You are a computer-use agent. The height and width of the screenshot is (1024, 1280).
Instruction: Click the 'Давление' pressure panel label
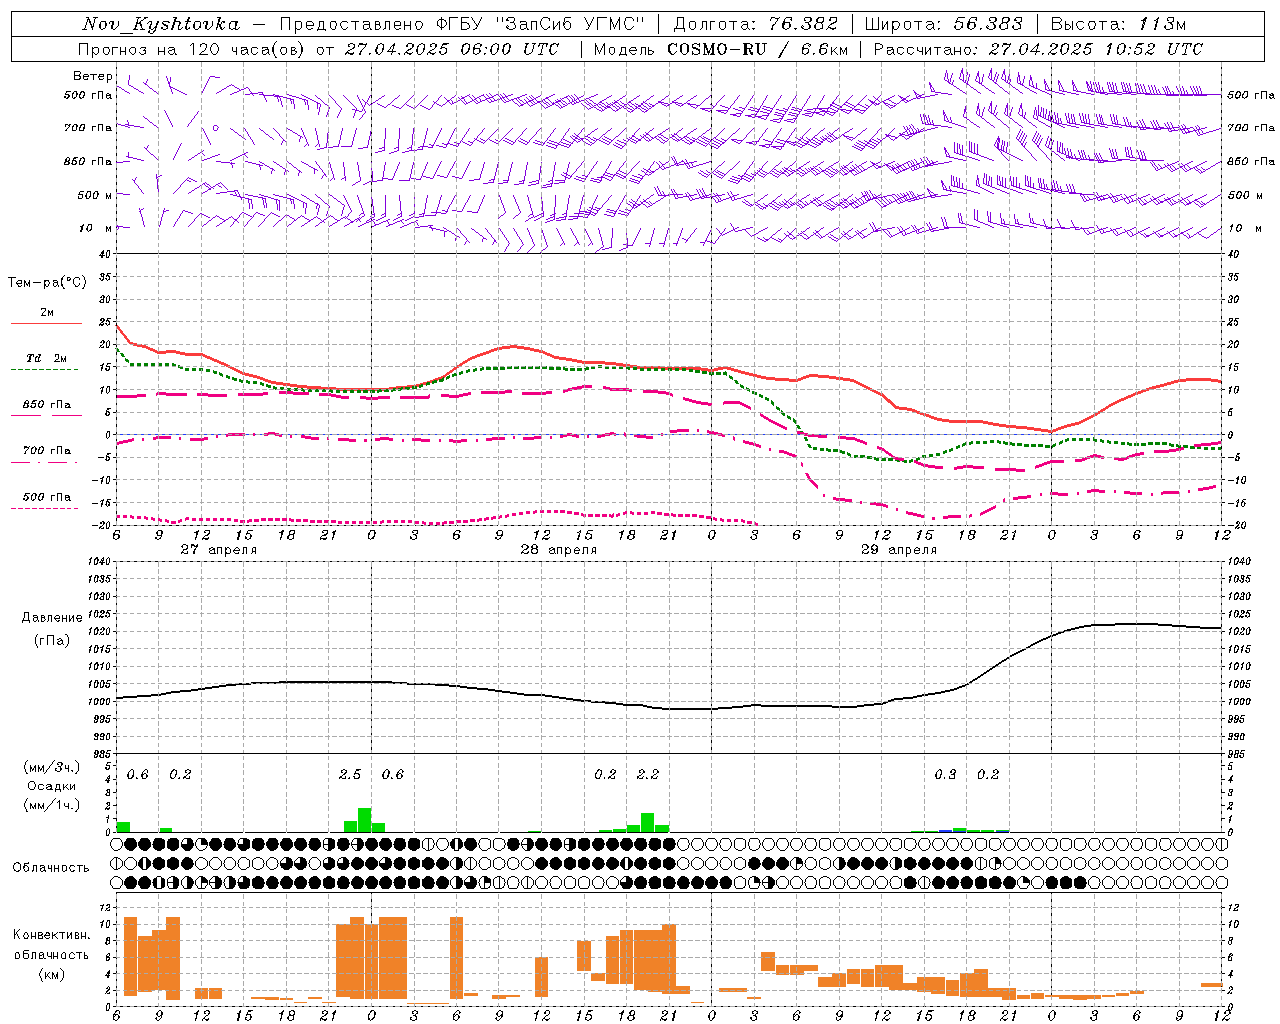pyautogui.click(x=52, y=618)
